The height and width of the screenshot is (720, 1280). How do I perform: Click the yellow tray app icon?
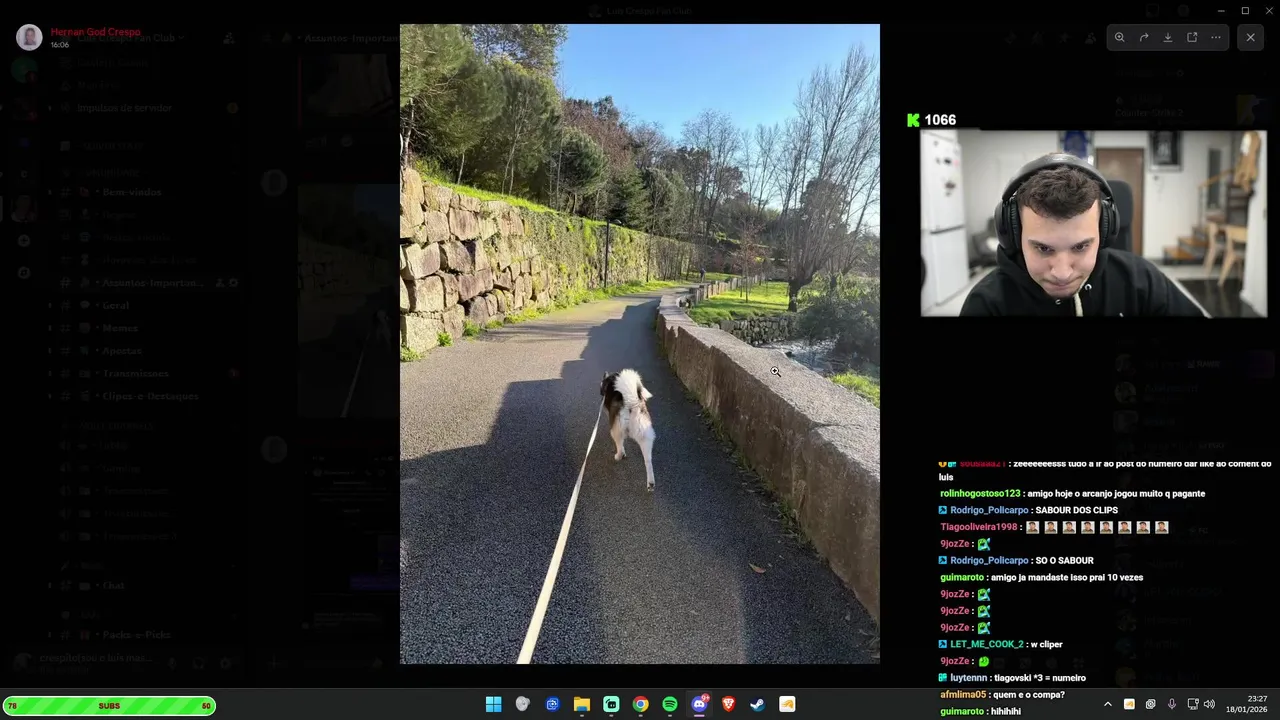tap(1129, 705)
